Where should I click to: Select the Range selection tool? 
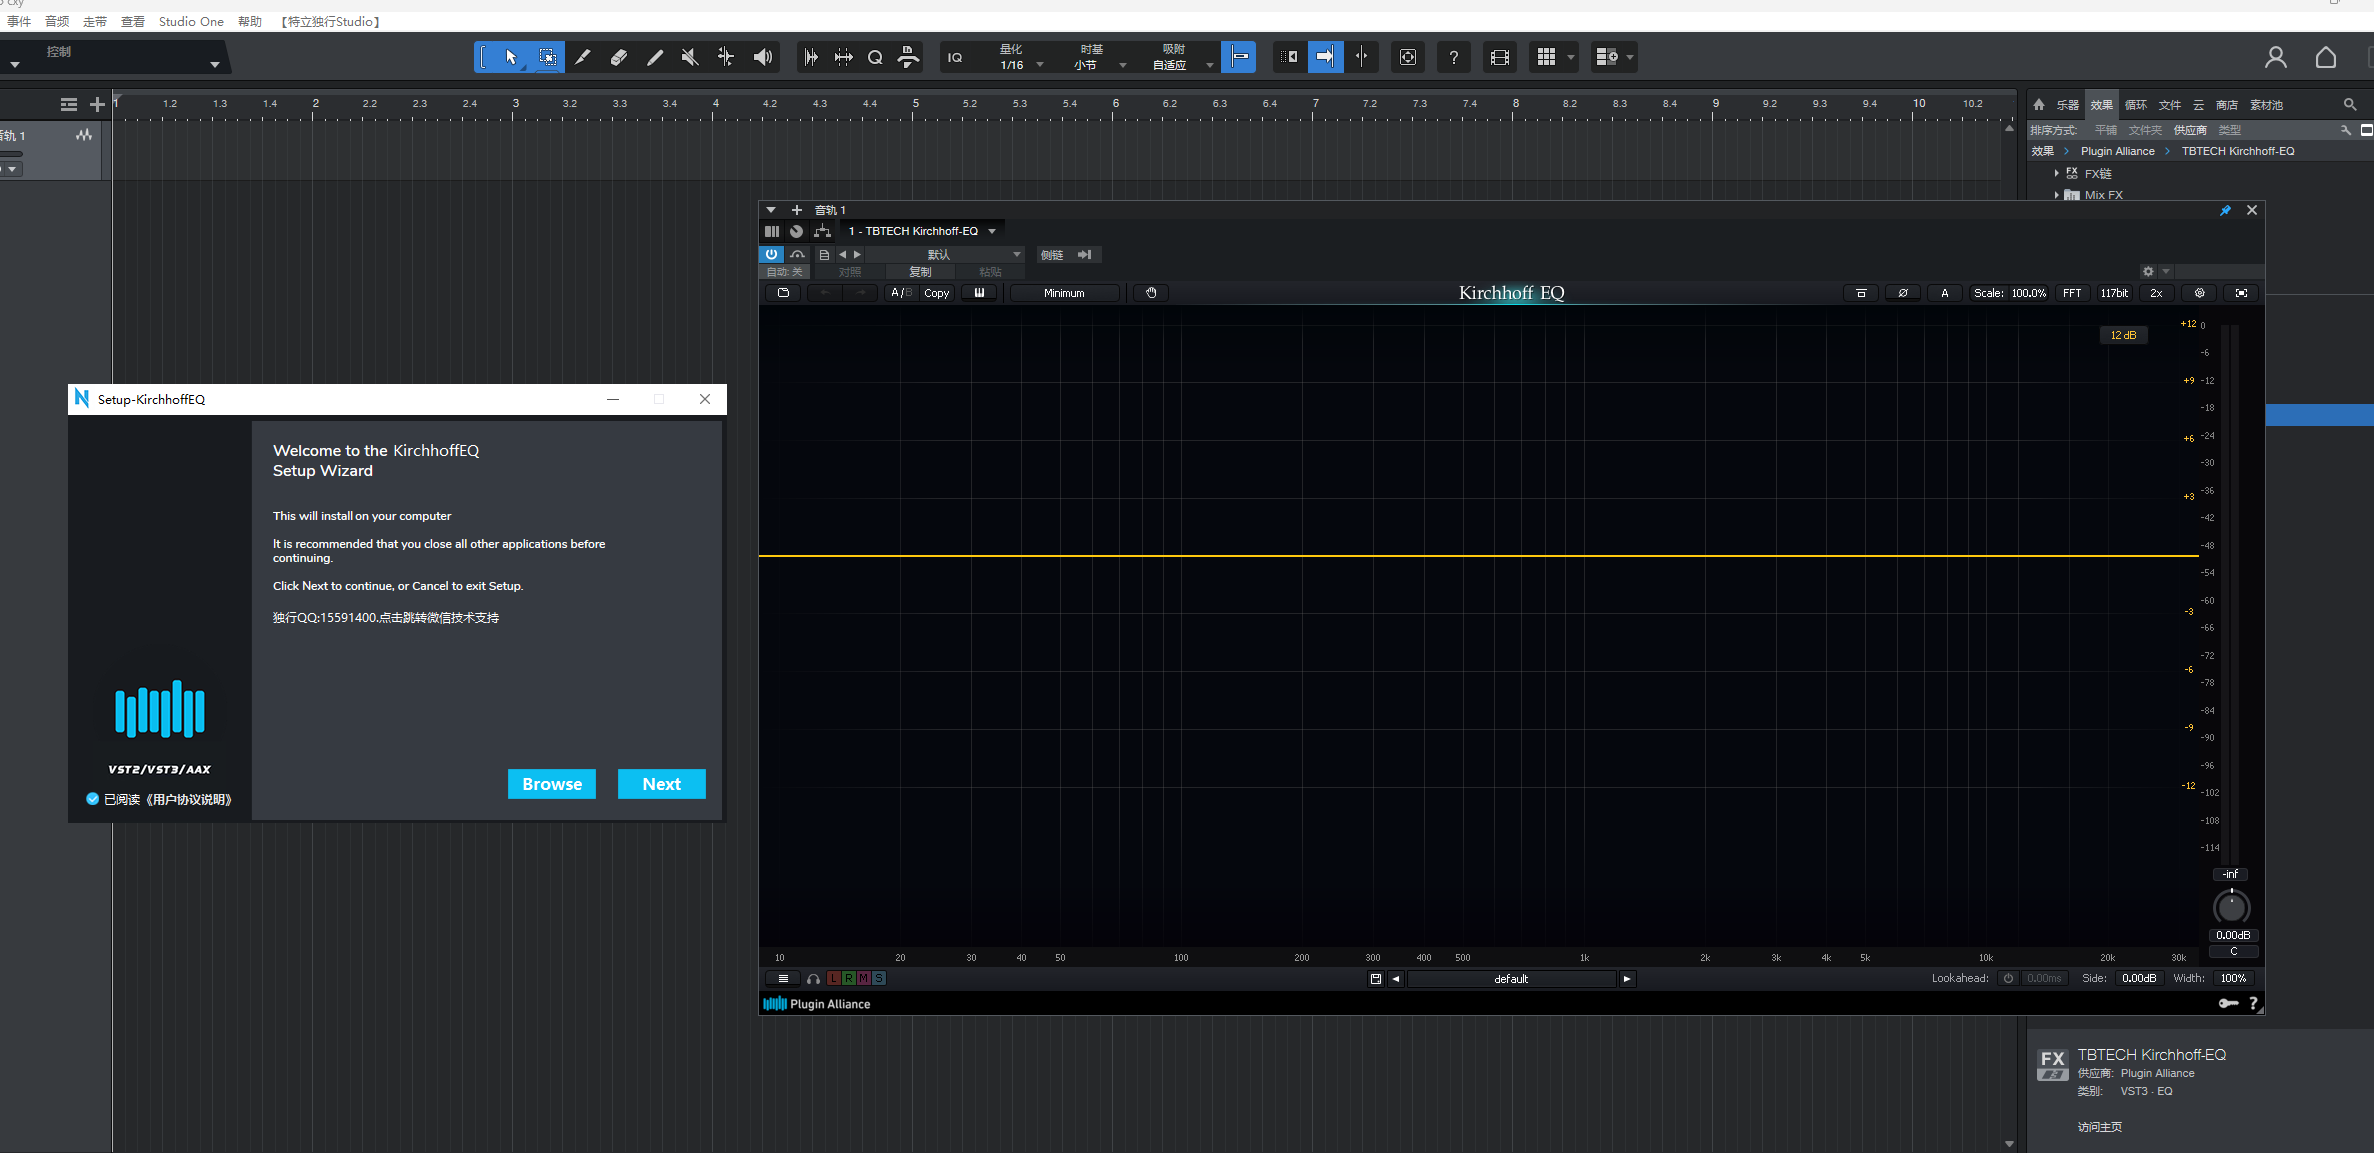coord(547,57)
